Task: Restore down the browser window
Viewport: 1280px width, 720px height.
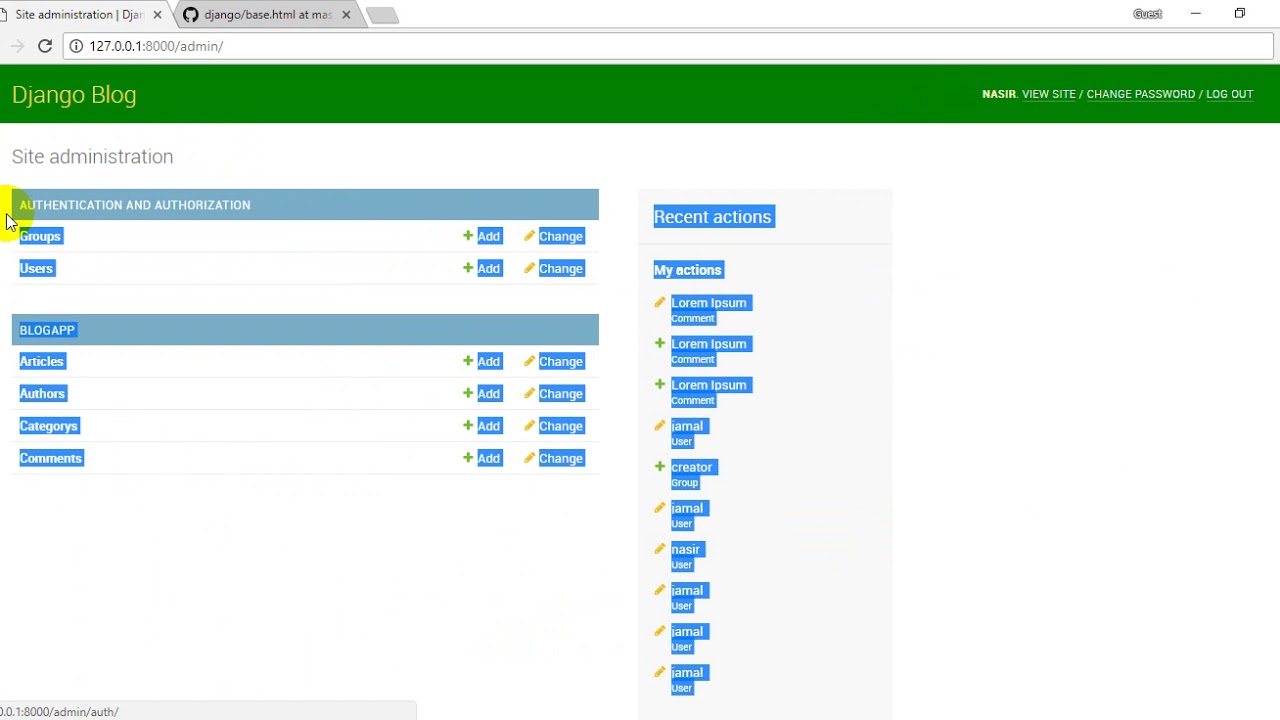Action: click(x=1240, y=14)
